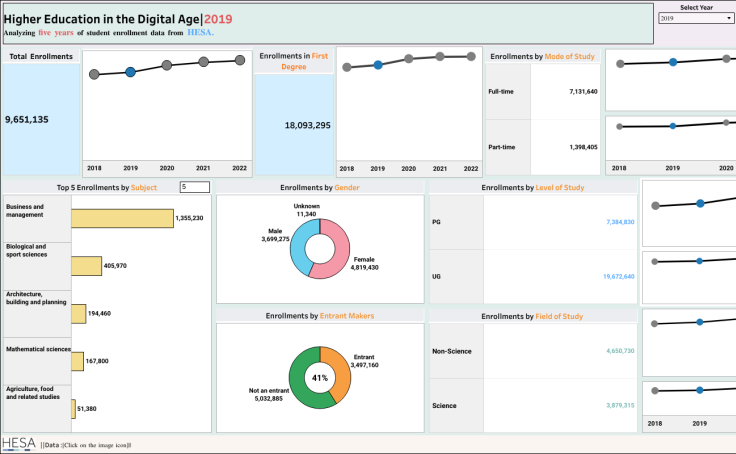
Task: Select the Full-time row in Mode of Study
Action: click(543, 91)
